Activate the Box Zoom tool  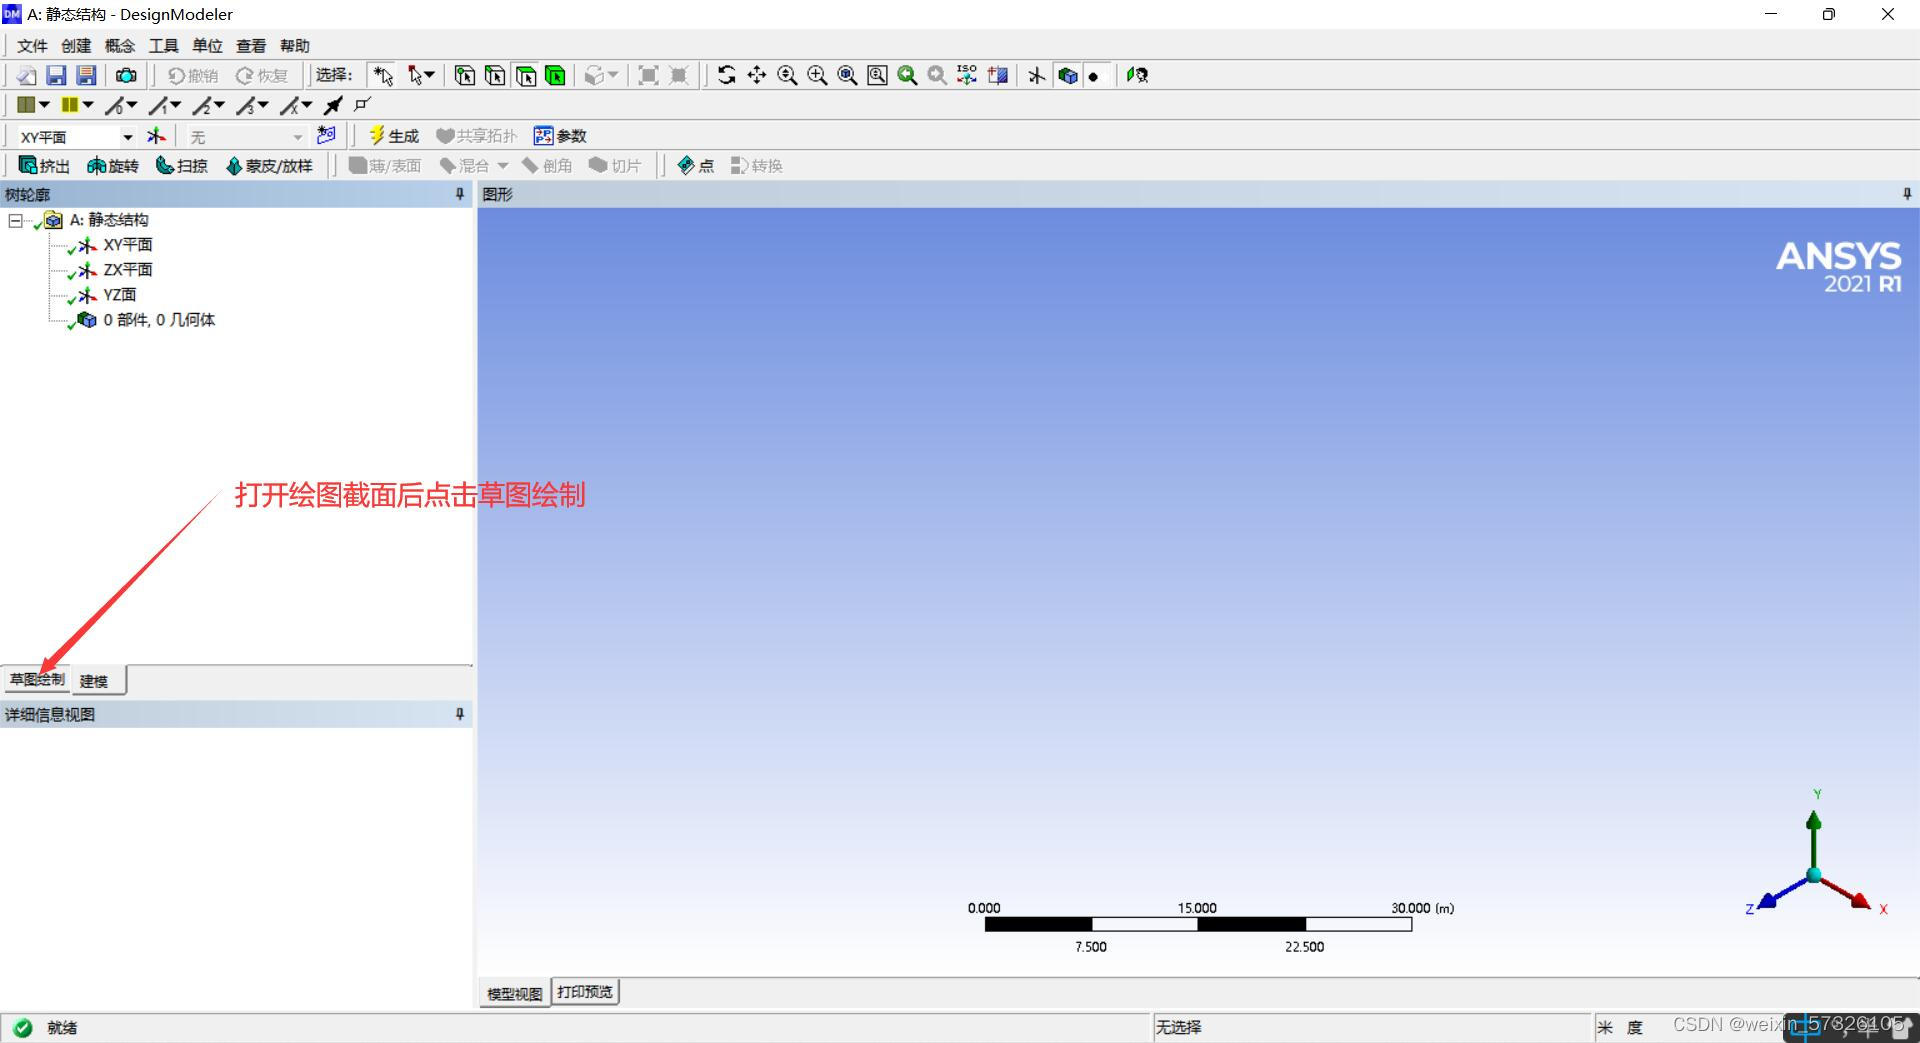(x=817, y=75)
